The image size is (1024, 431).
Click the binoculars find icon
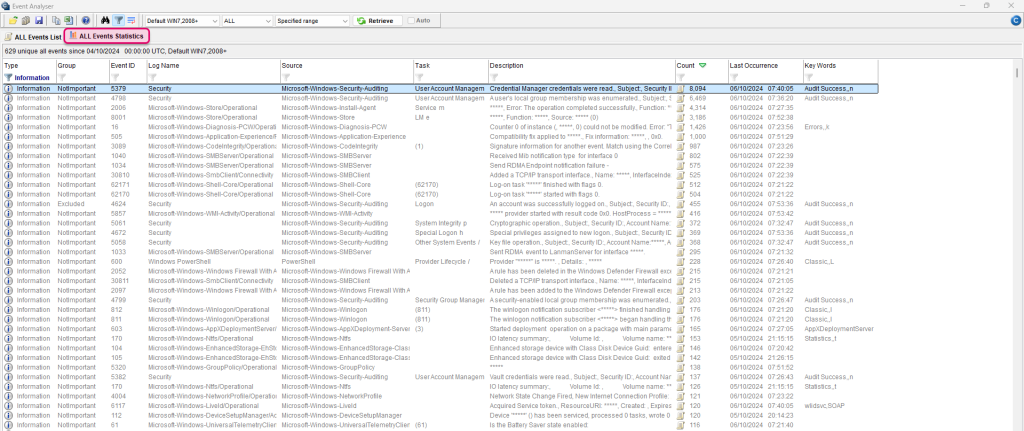click(104, 21)
